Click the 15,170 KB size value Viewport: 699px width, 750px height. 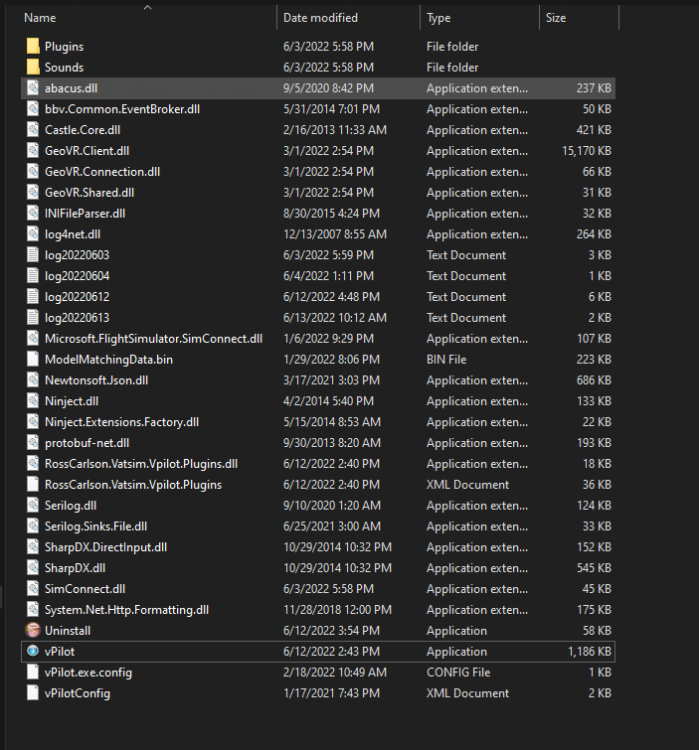click(x=587, y=151)
